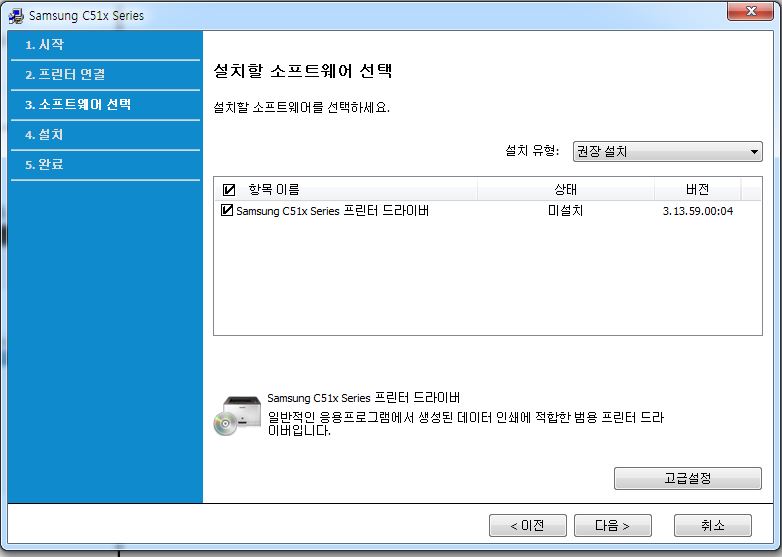Click the driver description text below the list
This screenshot has height=557, width=782.
466,423
